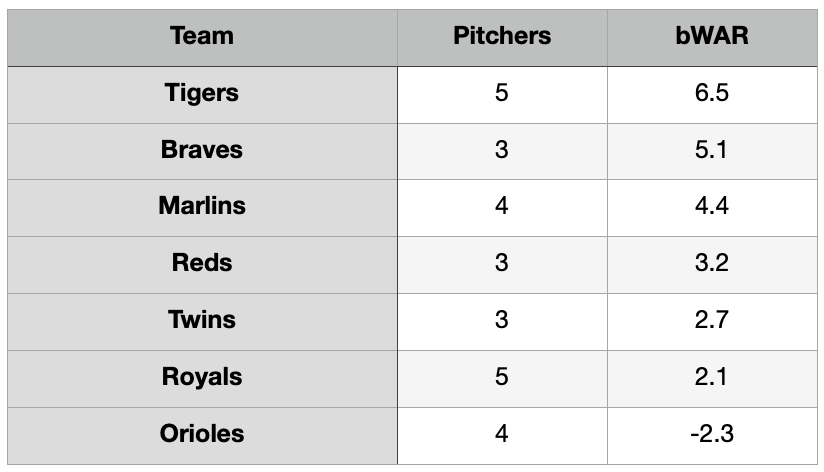Click the Team column header
This screenshot has height=472, width=824.
point(202,36)
